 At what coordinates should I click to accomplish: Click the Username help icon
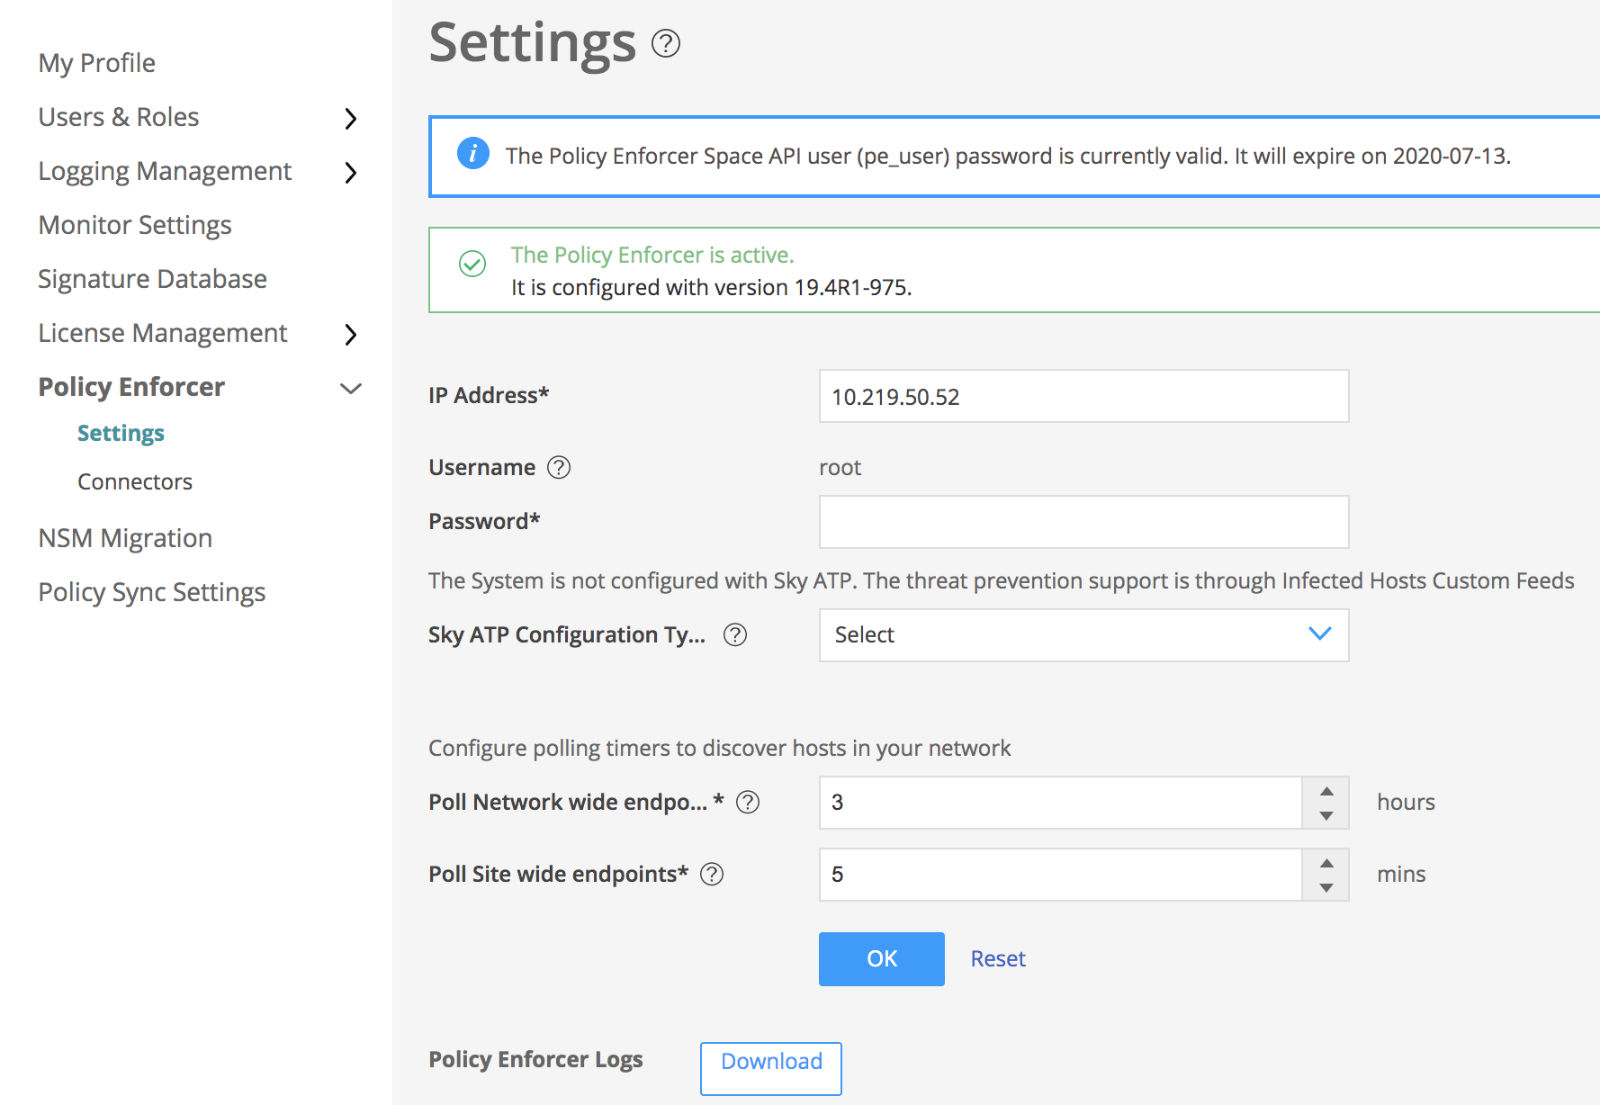click(x=559, y=467)
